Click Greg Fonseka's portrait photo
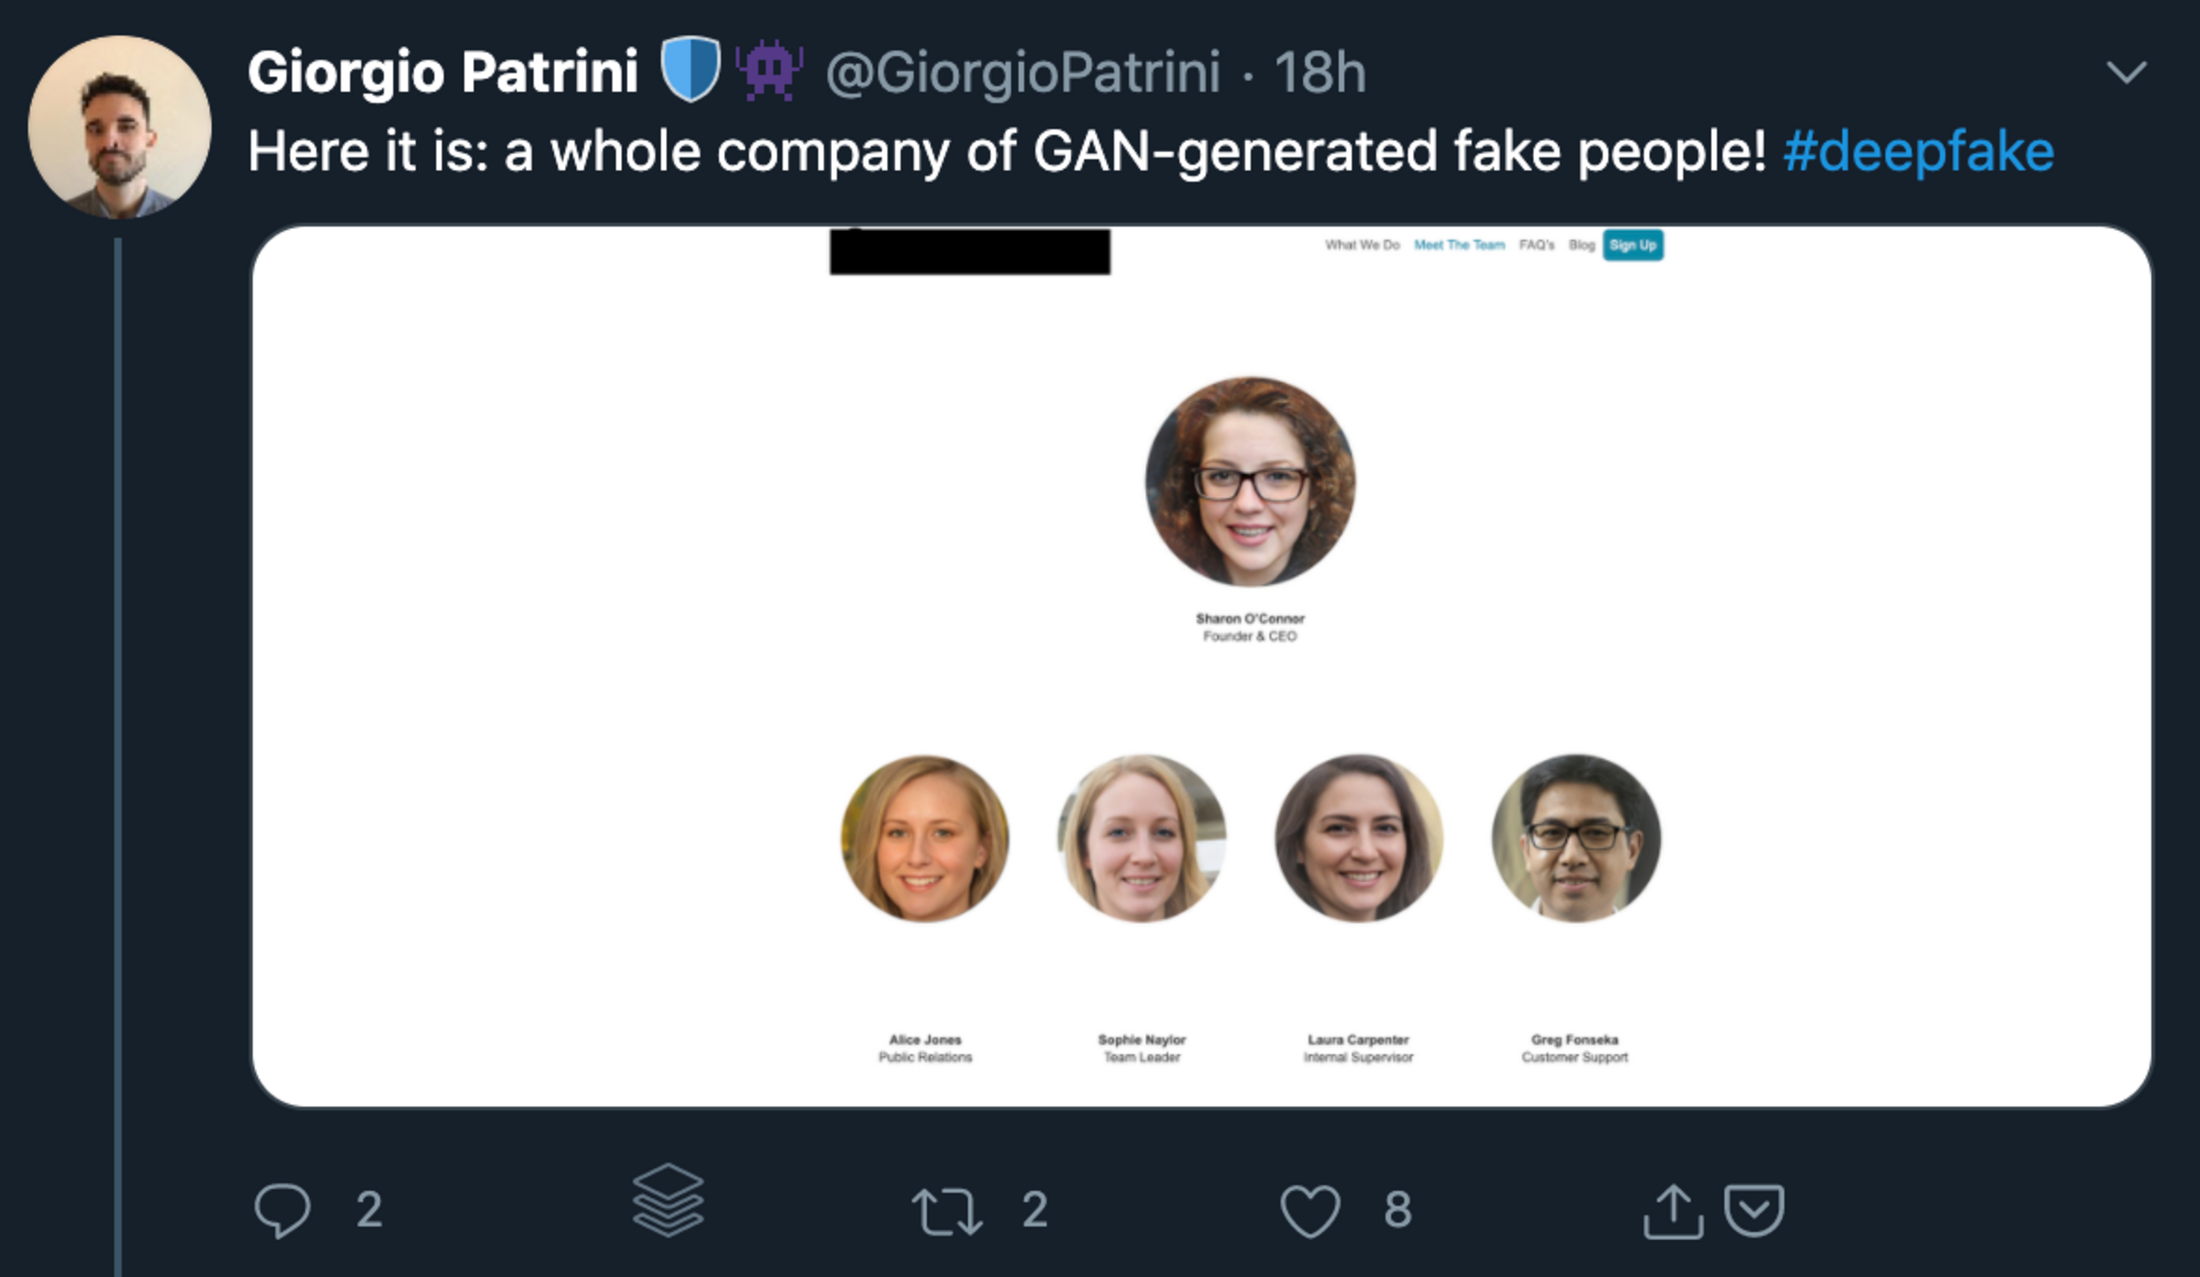The height and width of the screenshot is (1277, 2200). 1576,838
